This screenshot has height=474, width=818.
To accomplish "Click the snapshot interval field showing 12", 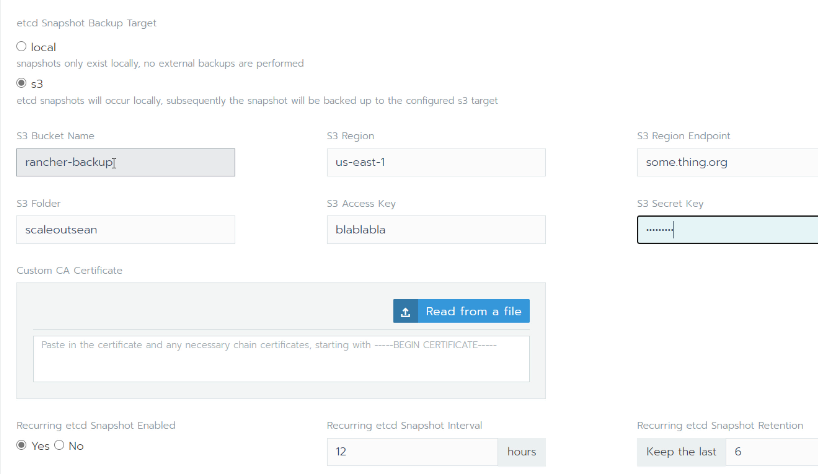I will pyautogui.click(x=412, y=452).
